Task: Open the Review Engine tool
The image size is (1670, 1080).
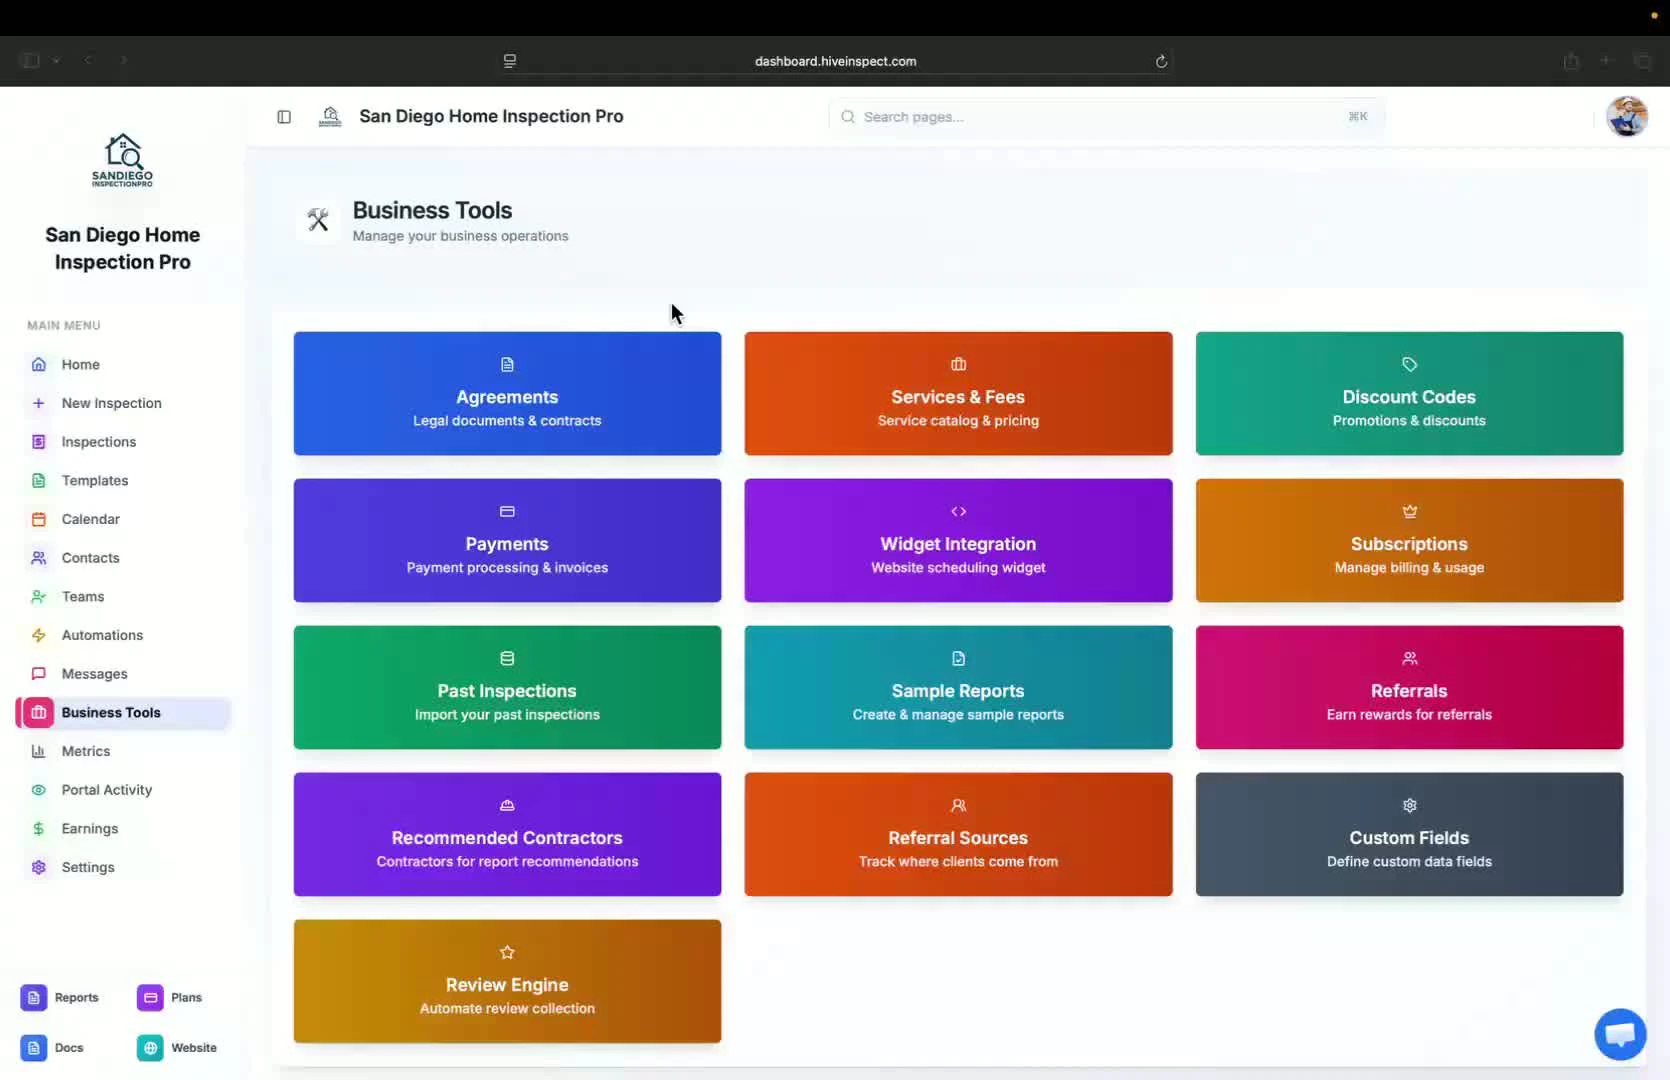Action: pos(506,982)
